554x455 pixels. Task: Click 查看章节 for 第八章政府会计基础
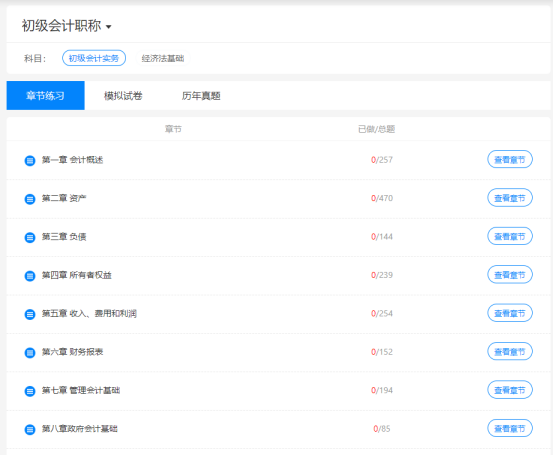pyautogui.click(x=510, y=428)
